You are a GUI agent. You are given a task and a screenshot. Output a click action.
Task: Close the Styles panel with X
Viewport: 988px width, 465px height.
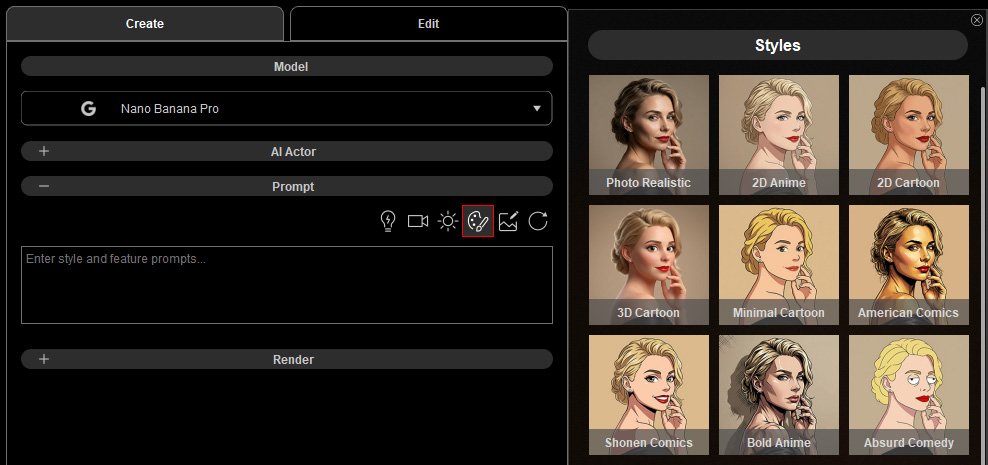(x=977, y=20)
